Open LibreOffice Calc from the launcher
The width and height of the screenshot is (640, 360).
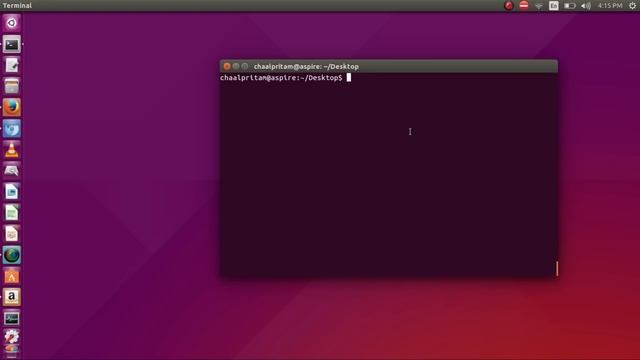click(x=11, y=213)
